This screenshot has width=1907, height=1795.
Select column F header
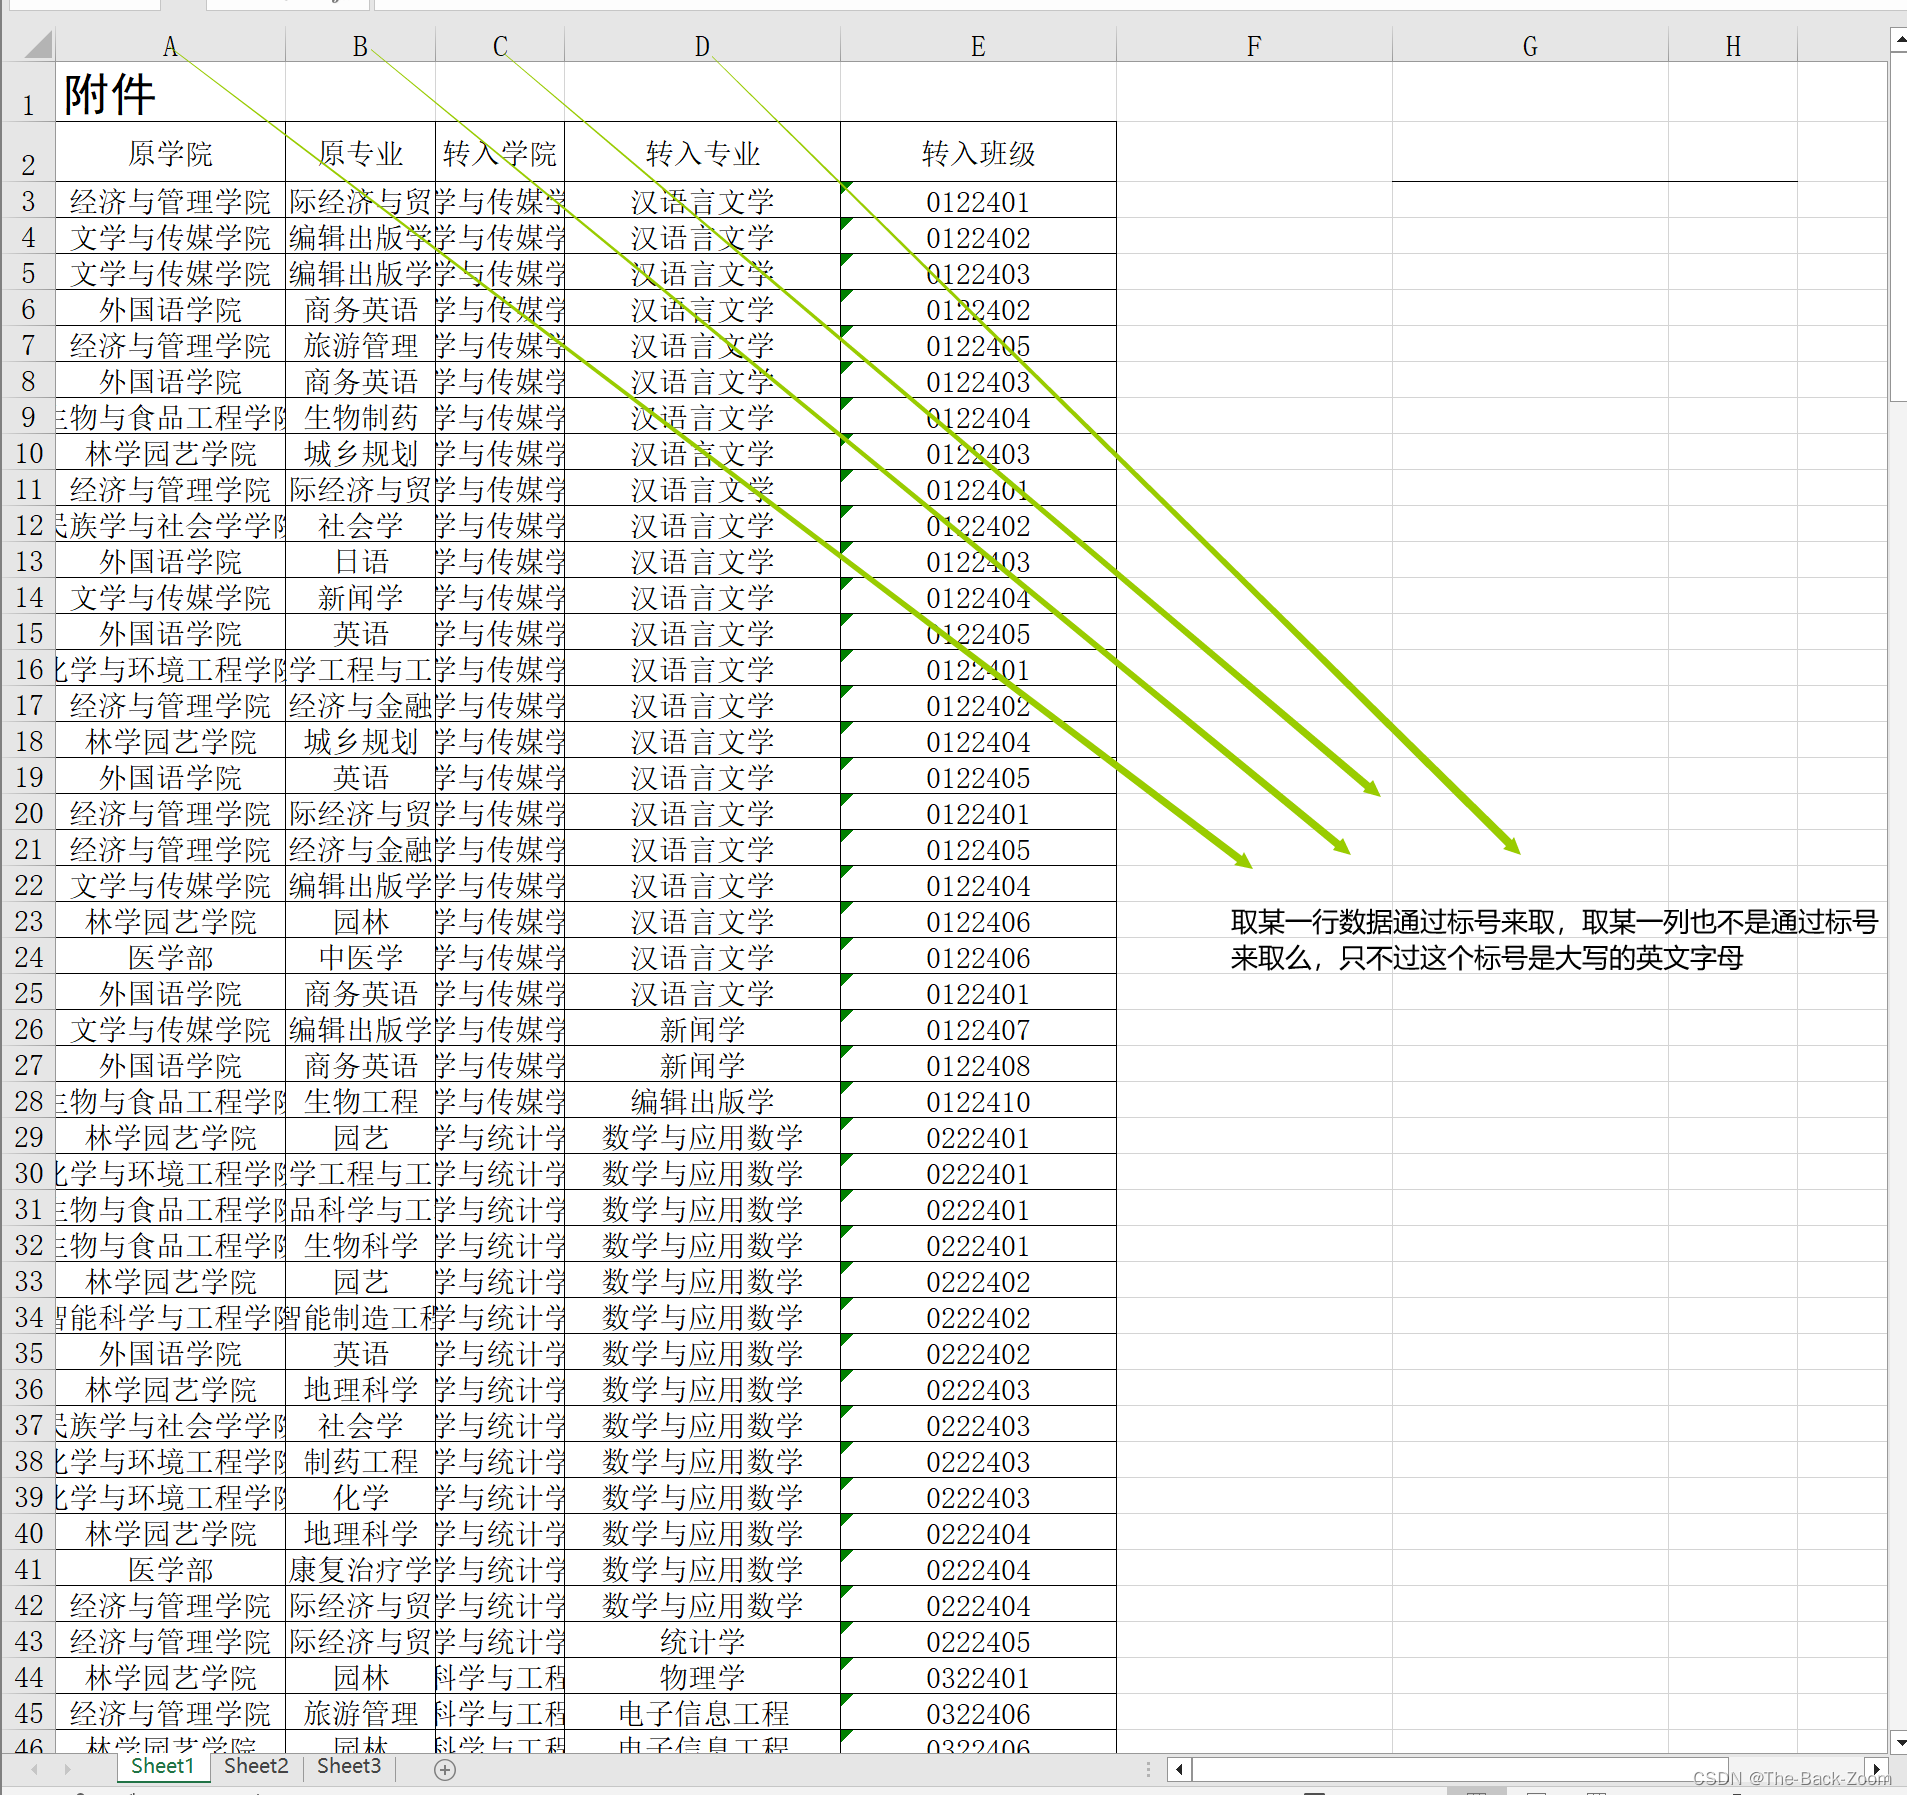coord(1254,46)
